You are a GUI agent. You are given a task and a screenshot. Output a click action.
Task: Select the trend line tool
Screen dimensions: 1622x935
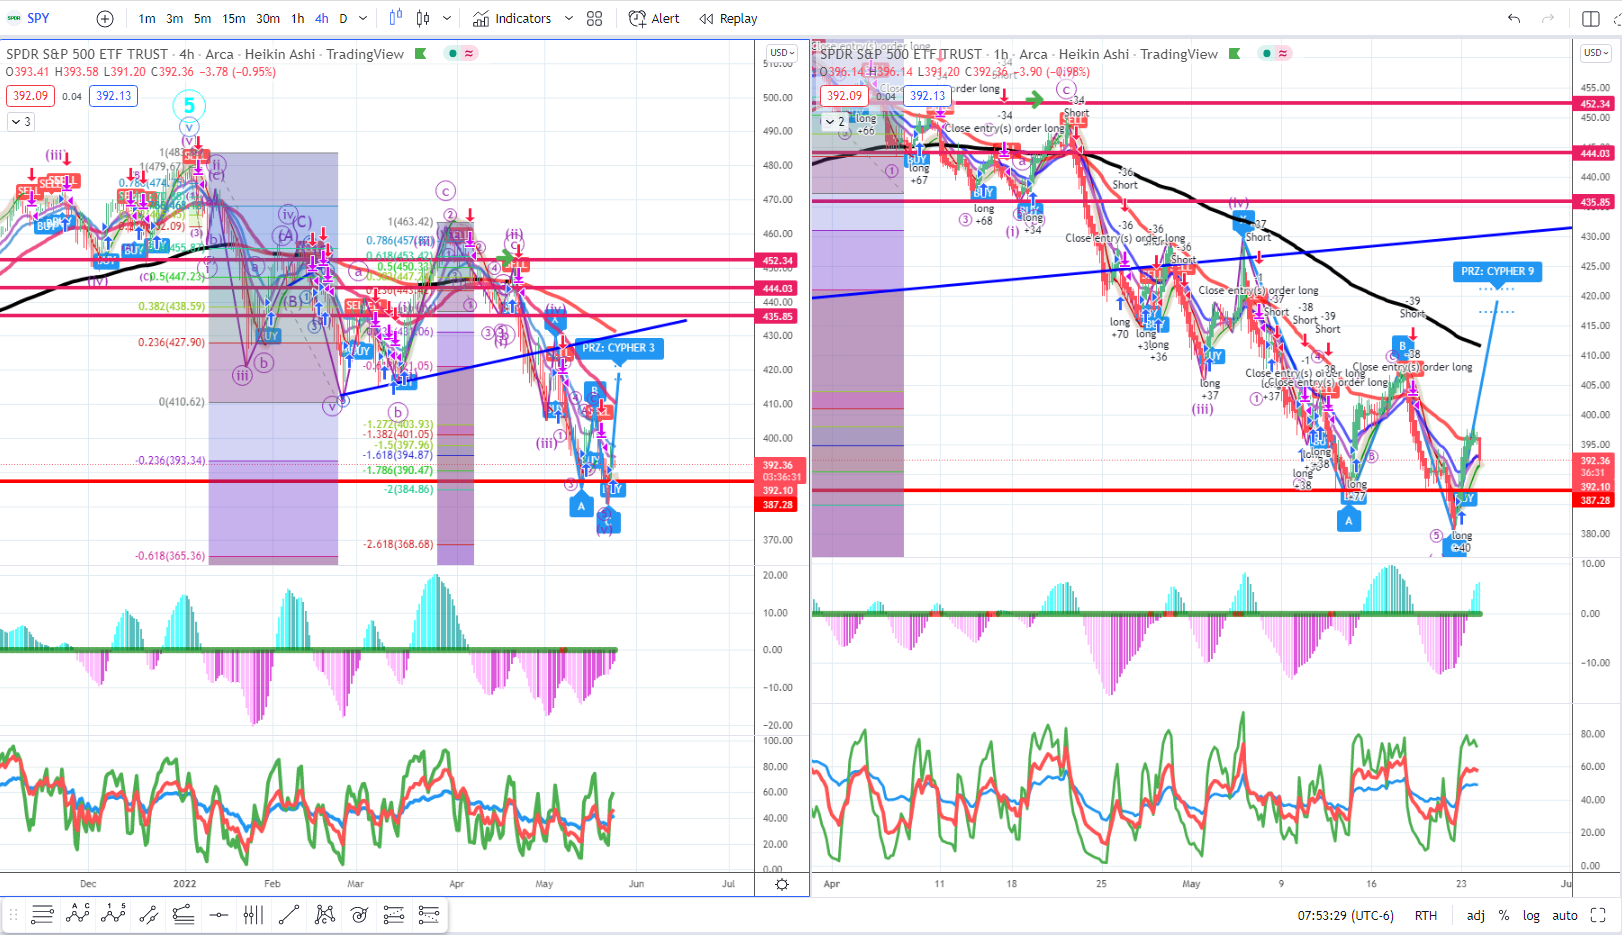pos(289,914)
